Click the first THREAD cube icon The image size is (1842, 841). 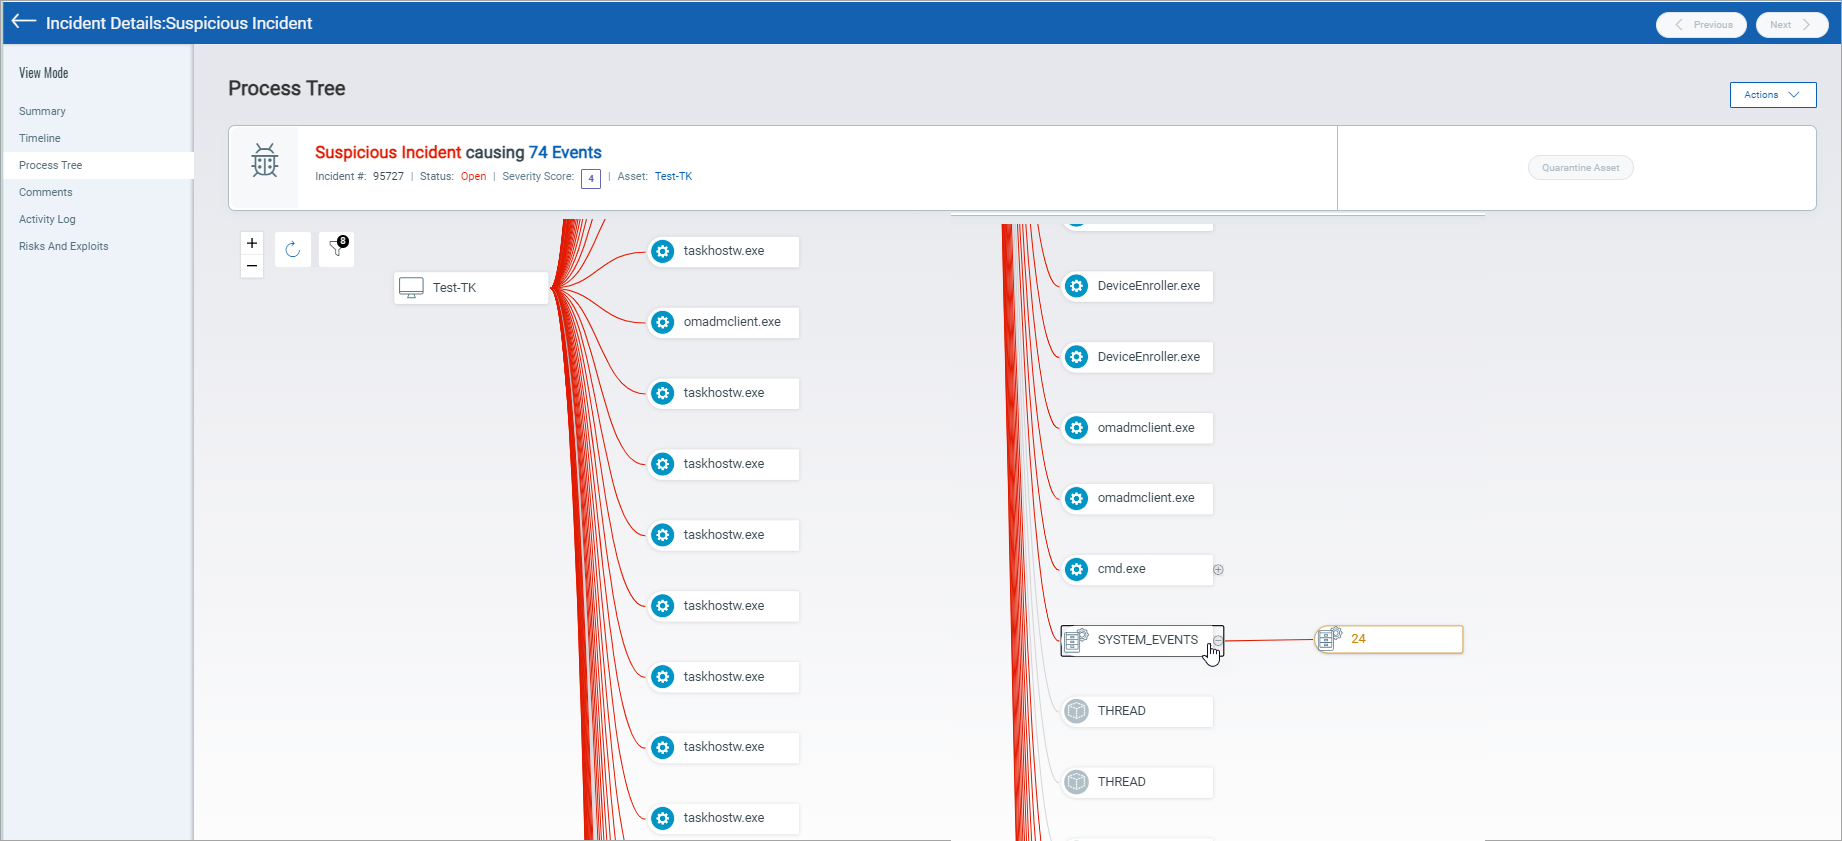pyautogui.click(x=1076, y=711)
